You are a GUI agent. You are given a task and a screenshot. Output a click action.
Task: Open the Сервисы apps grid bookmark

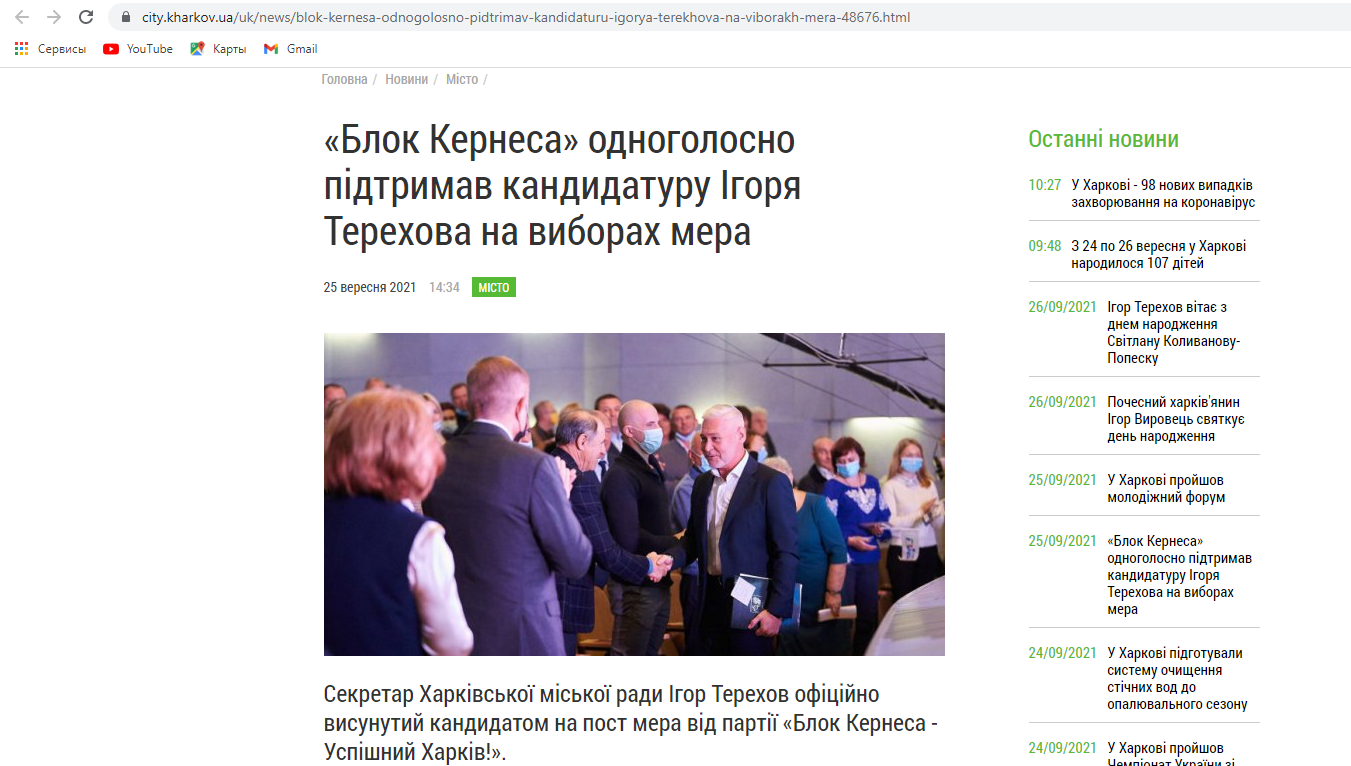pyautogui.click(x=50, y=48)
